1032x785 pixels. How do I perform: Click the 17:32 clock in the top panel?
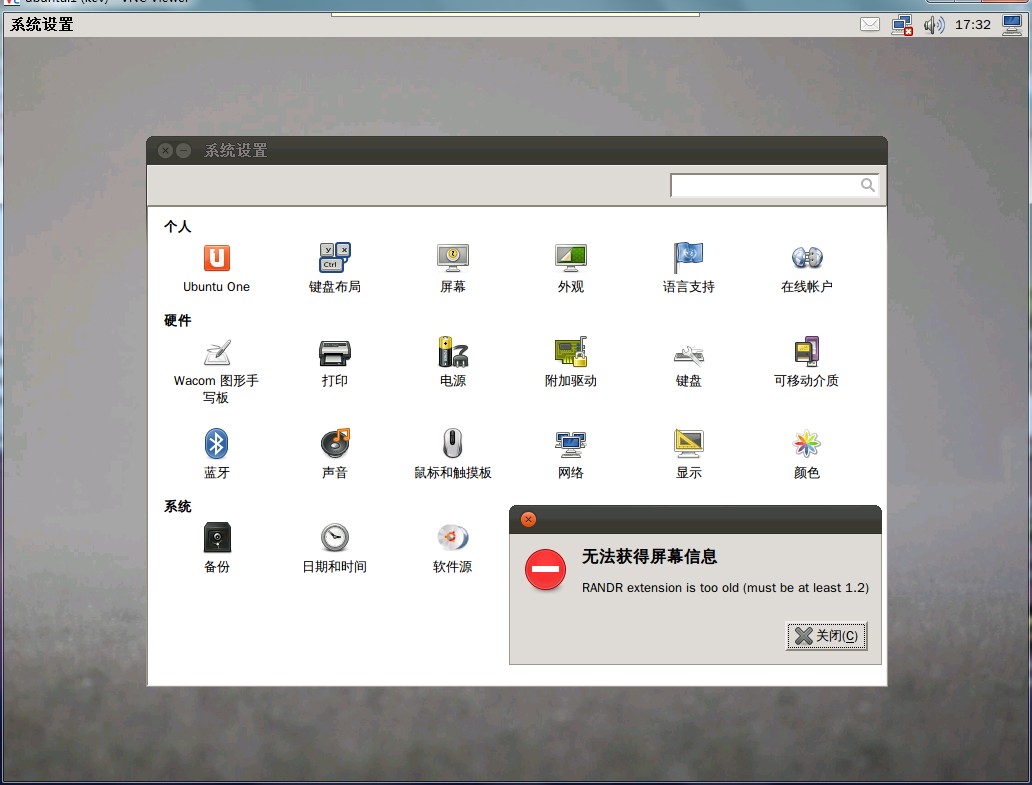[x=973, y=25]
